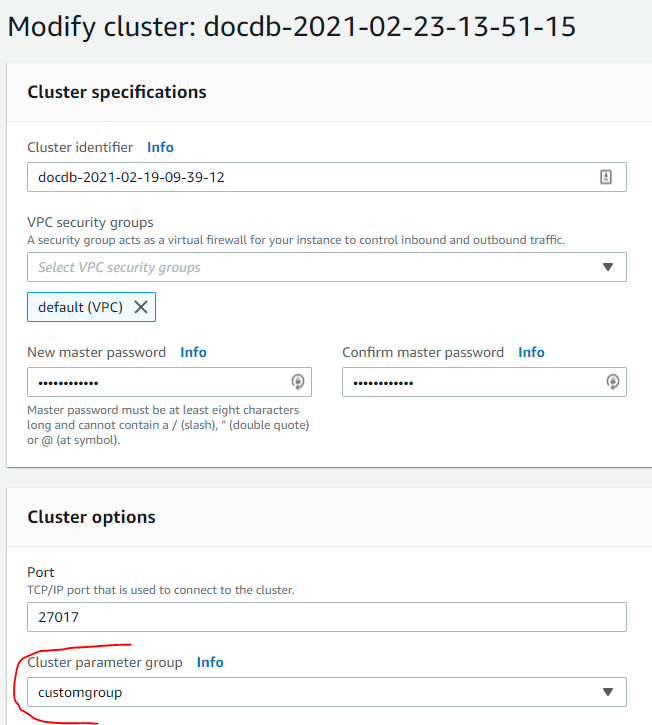This screenshot has height=725, width=652.
Task: Click the Modify cluster page title
Action: click(292, 26)
